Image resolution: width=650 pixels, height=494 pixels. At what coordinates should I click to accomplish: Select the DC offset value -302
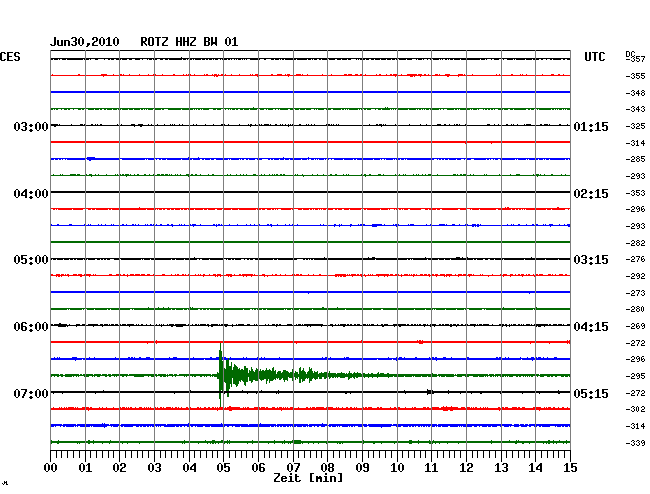coord(635,409)
